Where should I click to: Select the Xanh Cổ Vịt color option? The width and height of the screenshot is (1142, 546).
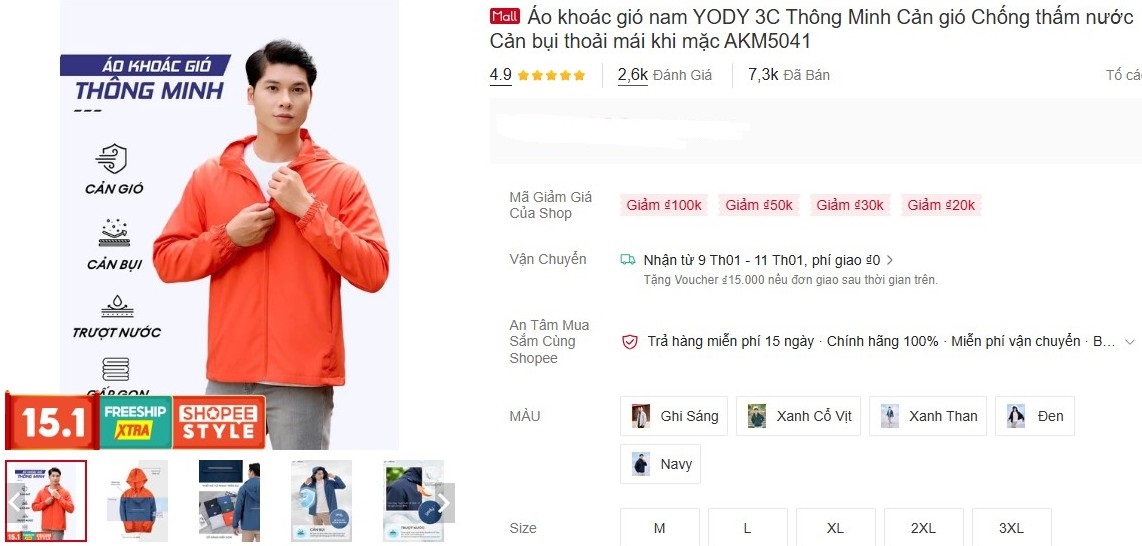(x=798, y=416)
